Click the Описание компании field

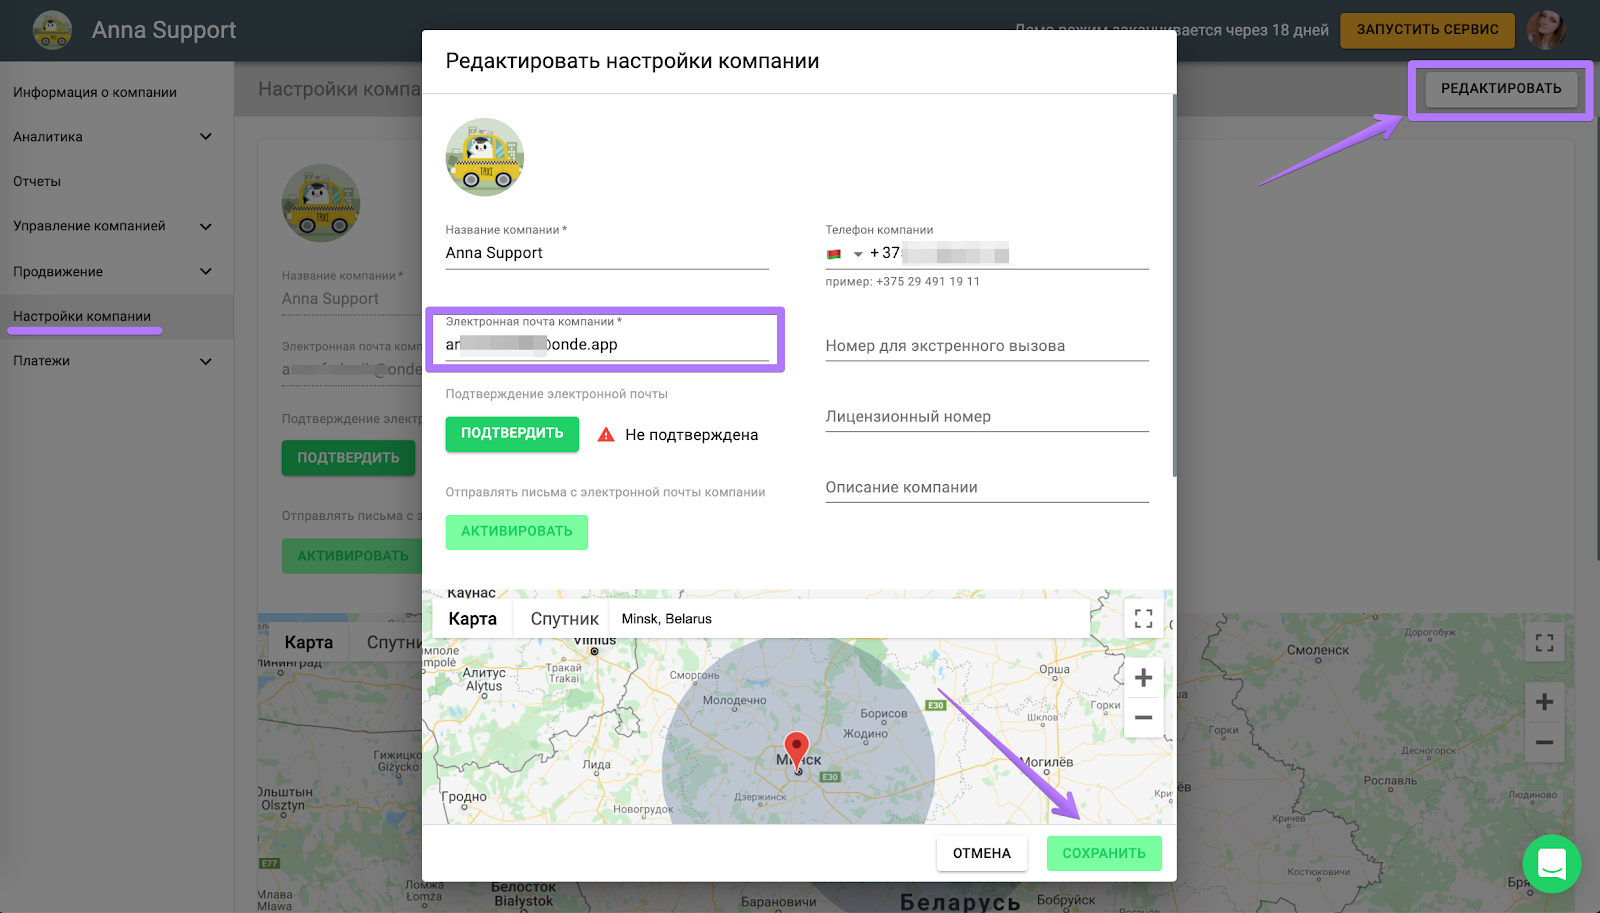click(x=987, y=488)
